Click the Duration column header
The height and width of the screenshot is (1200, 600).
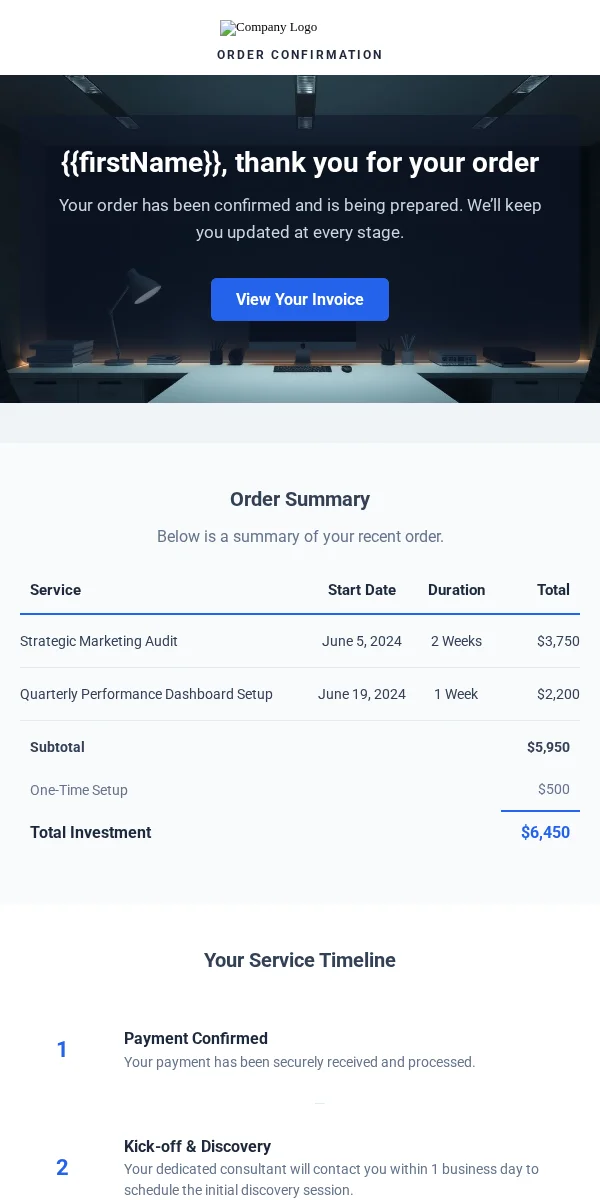pos(457,590)
